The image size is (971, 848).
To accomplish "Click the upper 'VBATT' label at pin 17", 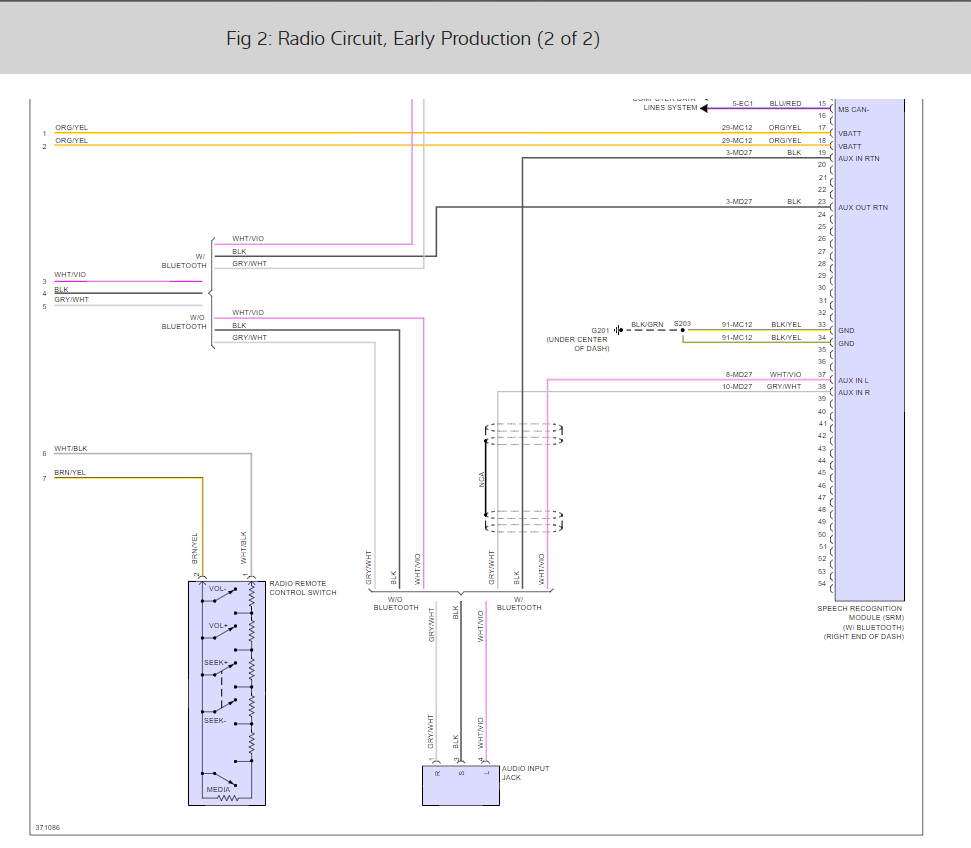I will 850,134.
